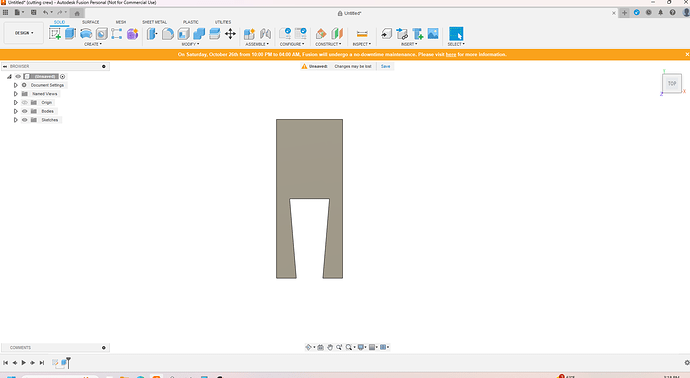The image size is (690, 378).
Task: Open the DESIGN workspace dropdown
Action: point(24,33)
